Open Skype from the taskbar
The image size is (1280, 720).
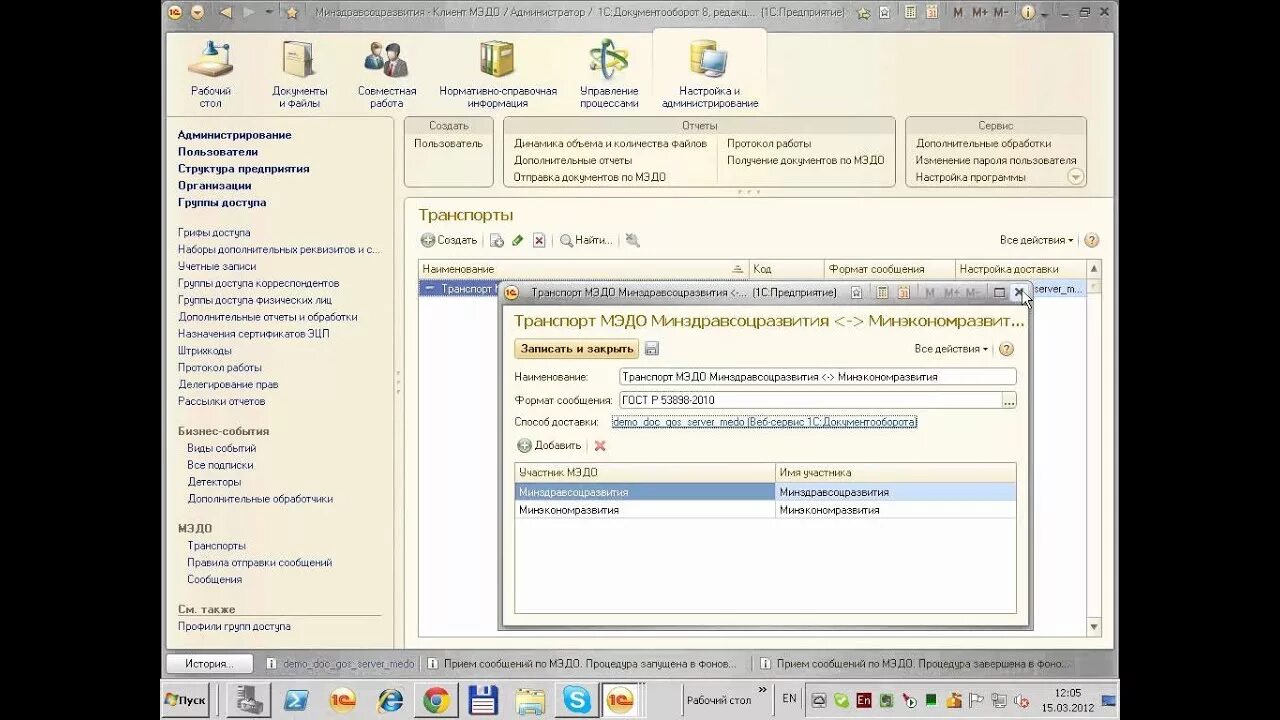coord(577,700)
